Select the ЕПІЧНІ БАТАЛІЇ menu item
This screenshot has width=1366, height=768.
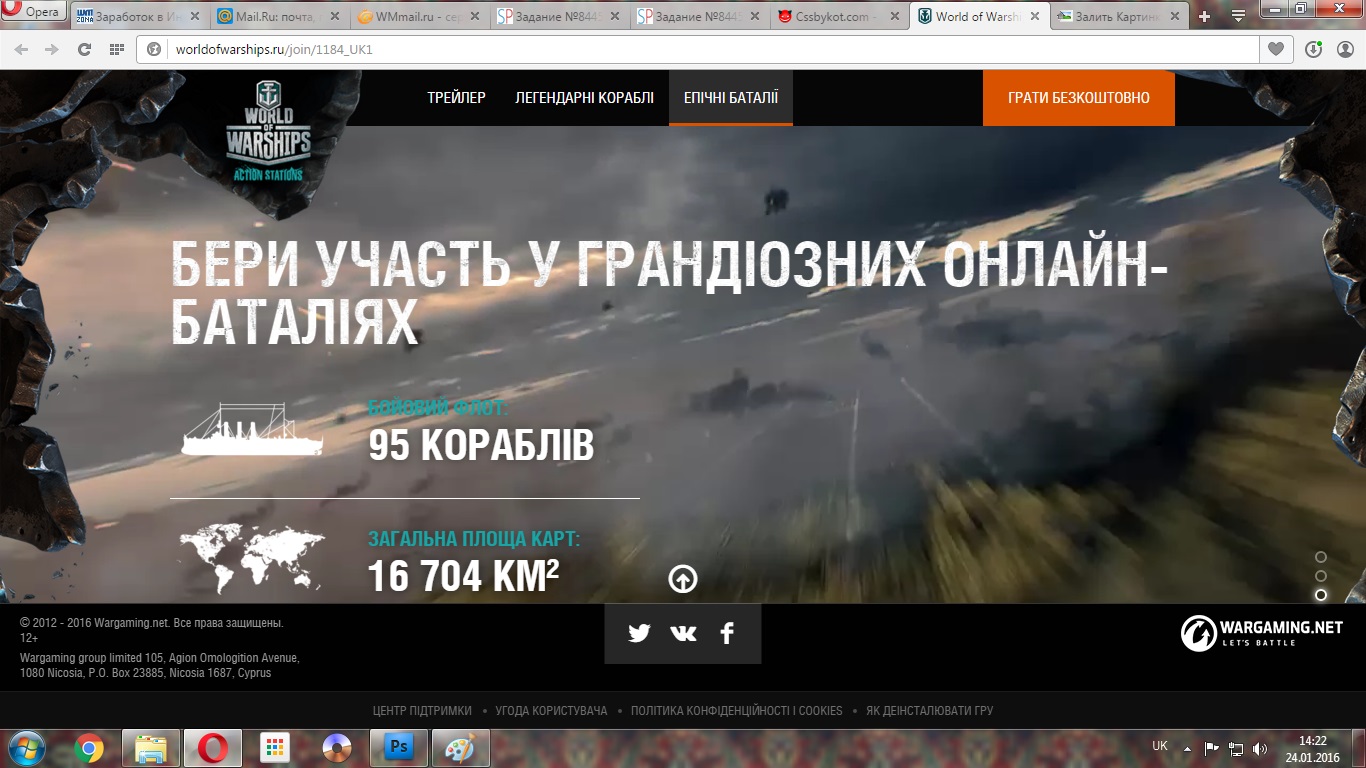pyautogui.click(x=731, y=98)
